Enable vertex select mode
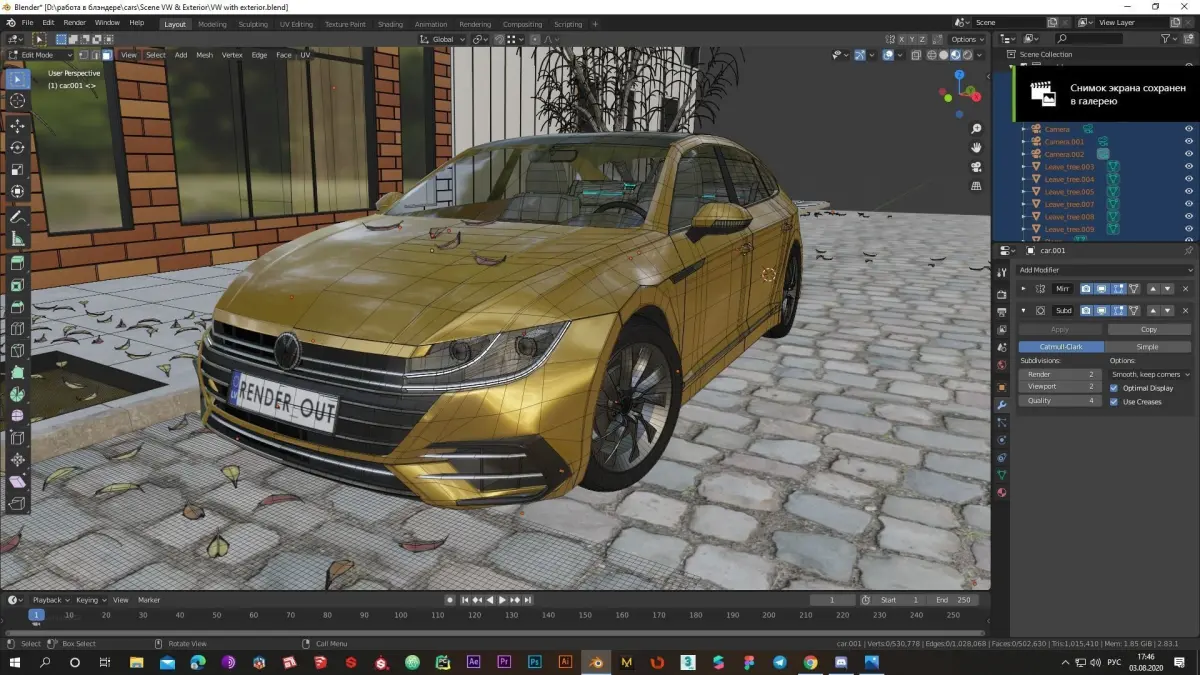Image resolution: width=1200 pixels, height=675 pixels. tap(83, 55)
